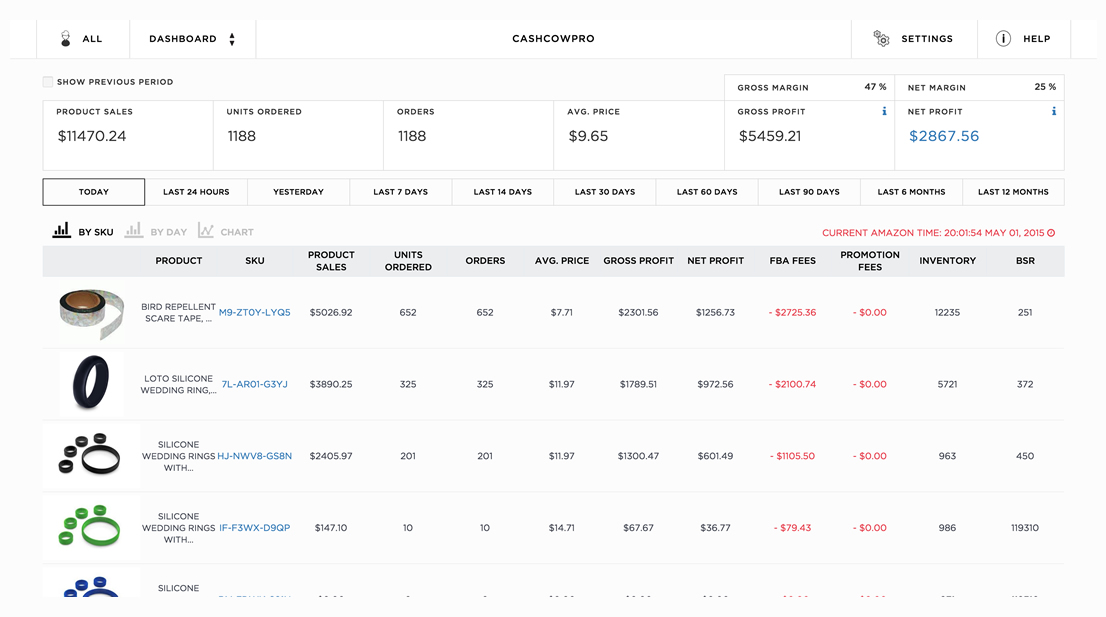Click Net Profit info icon

pos(1054,111)
